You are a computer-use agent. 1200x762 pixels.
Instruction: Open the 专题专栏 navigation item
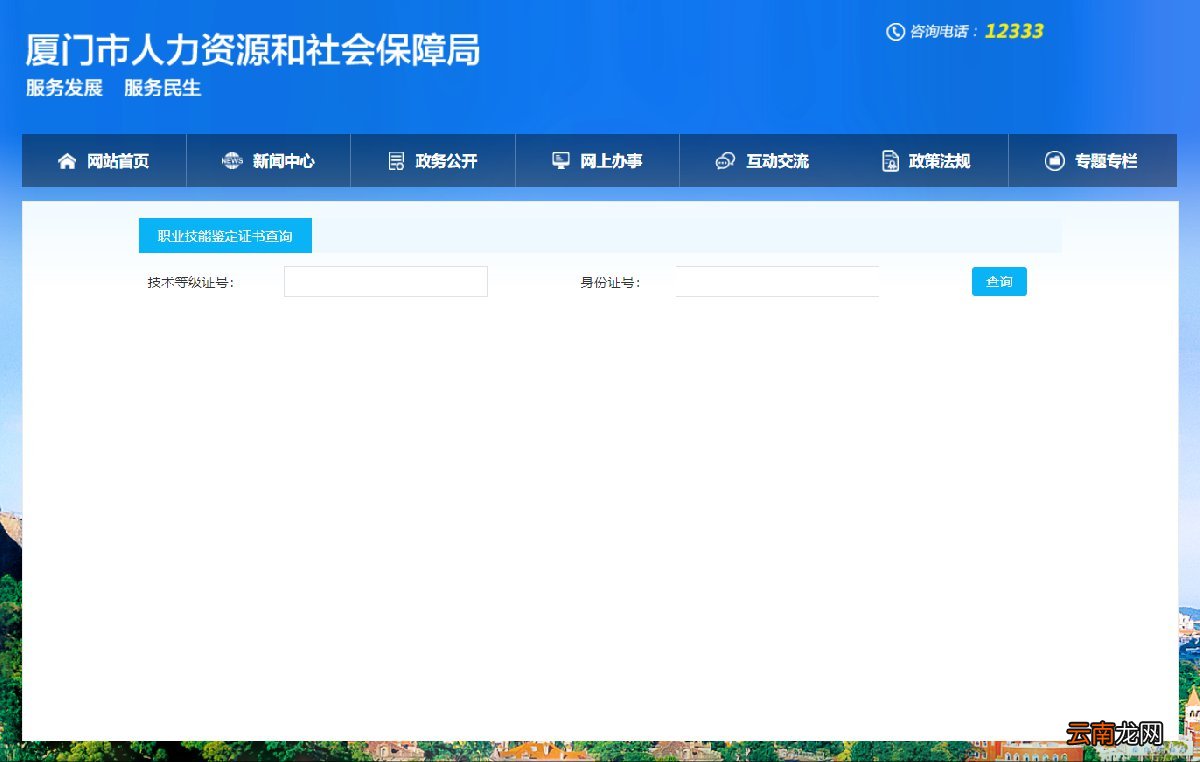pyautogui.click(x=1092, y=161)
